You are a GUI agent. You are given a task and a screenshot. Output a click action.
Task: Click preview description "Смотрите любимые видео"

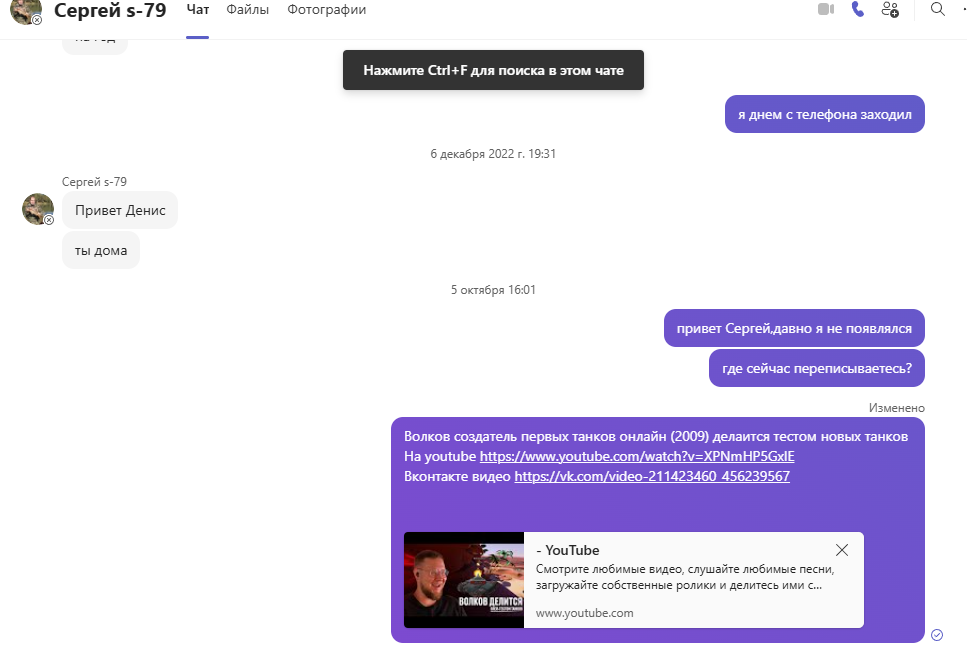685,577
